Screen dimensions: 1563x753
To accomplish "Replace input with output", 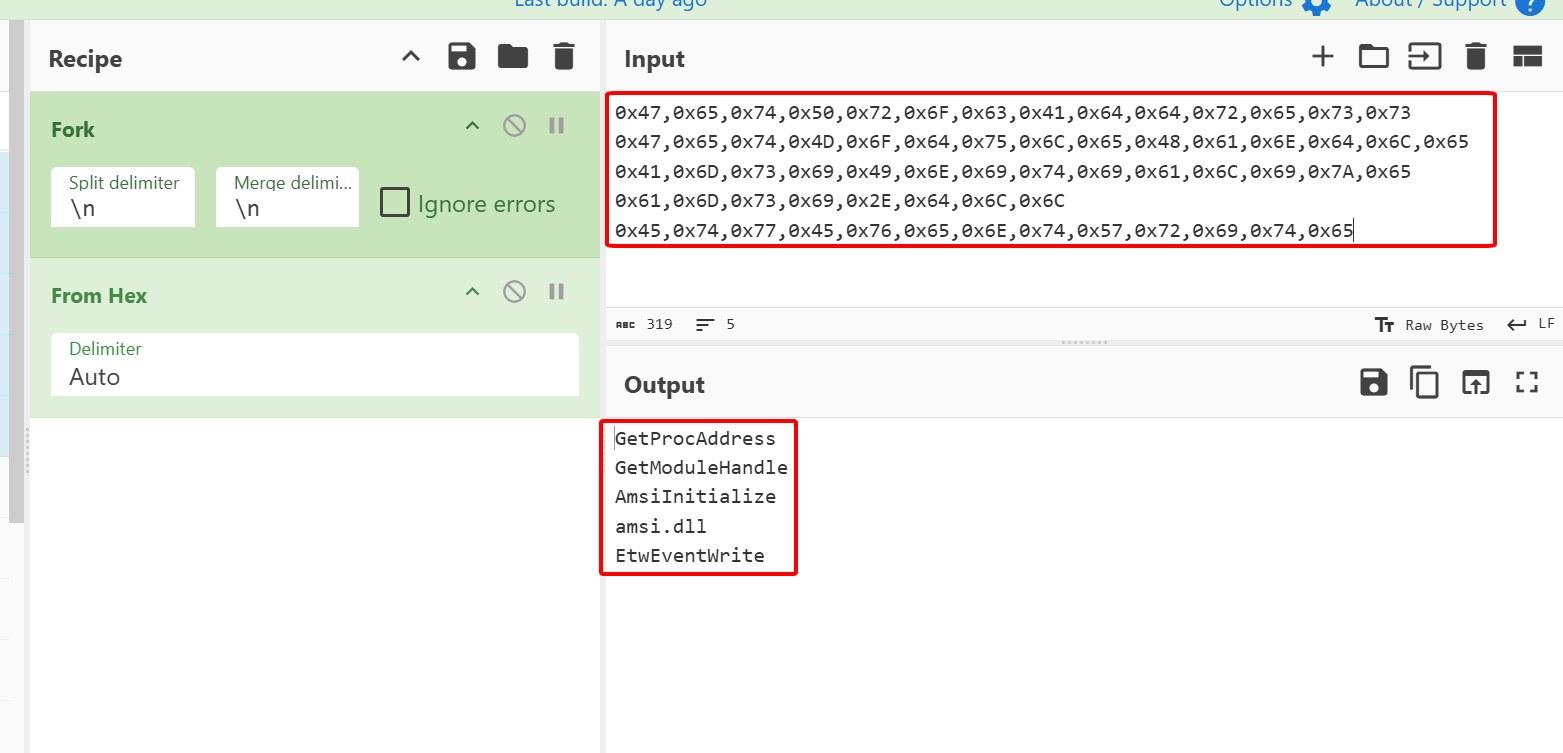I will pos(1476,382).
